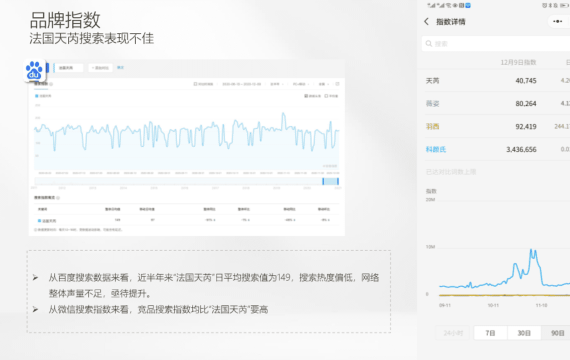Select the 30日 time range tab

pos(524,333)
